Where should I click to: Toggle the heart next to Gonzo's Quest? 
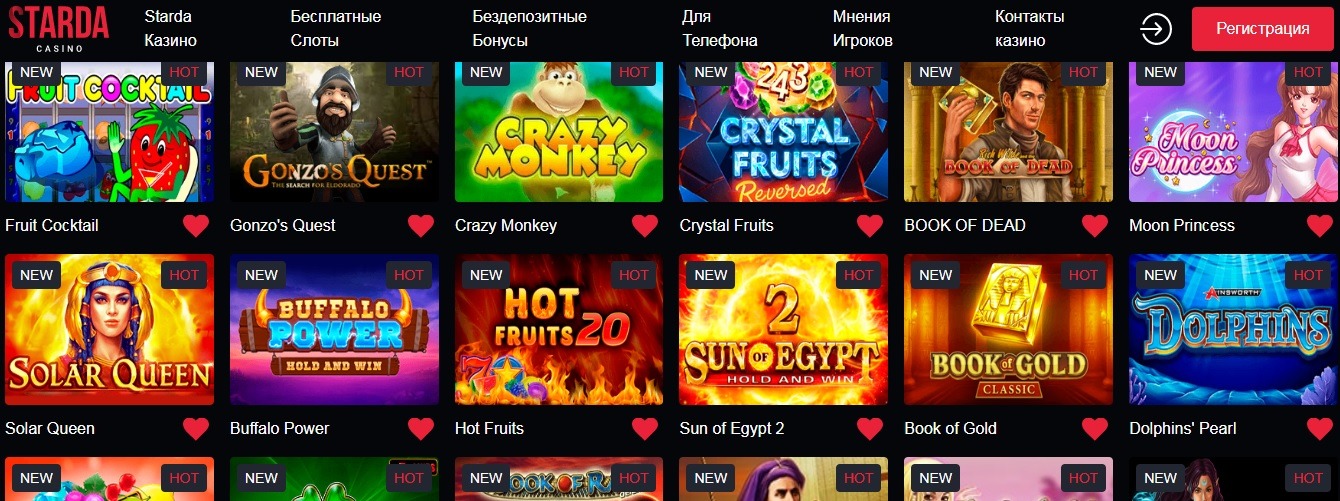[x=421, y=226]
